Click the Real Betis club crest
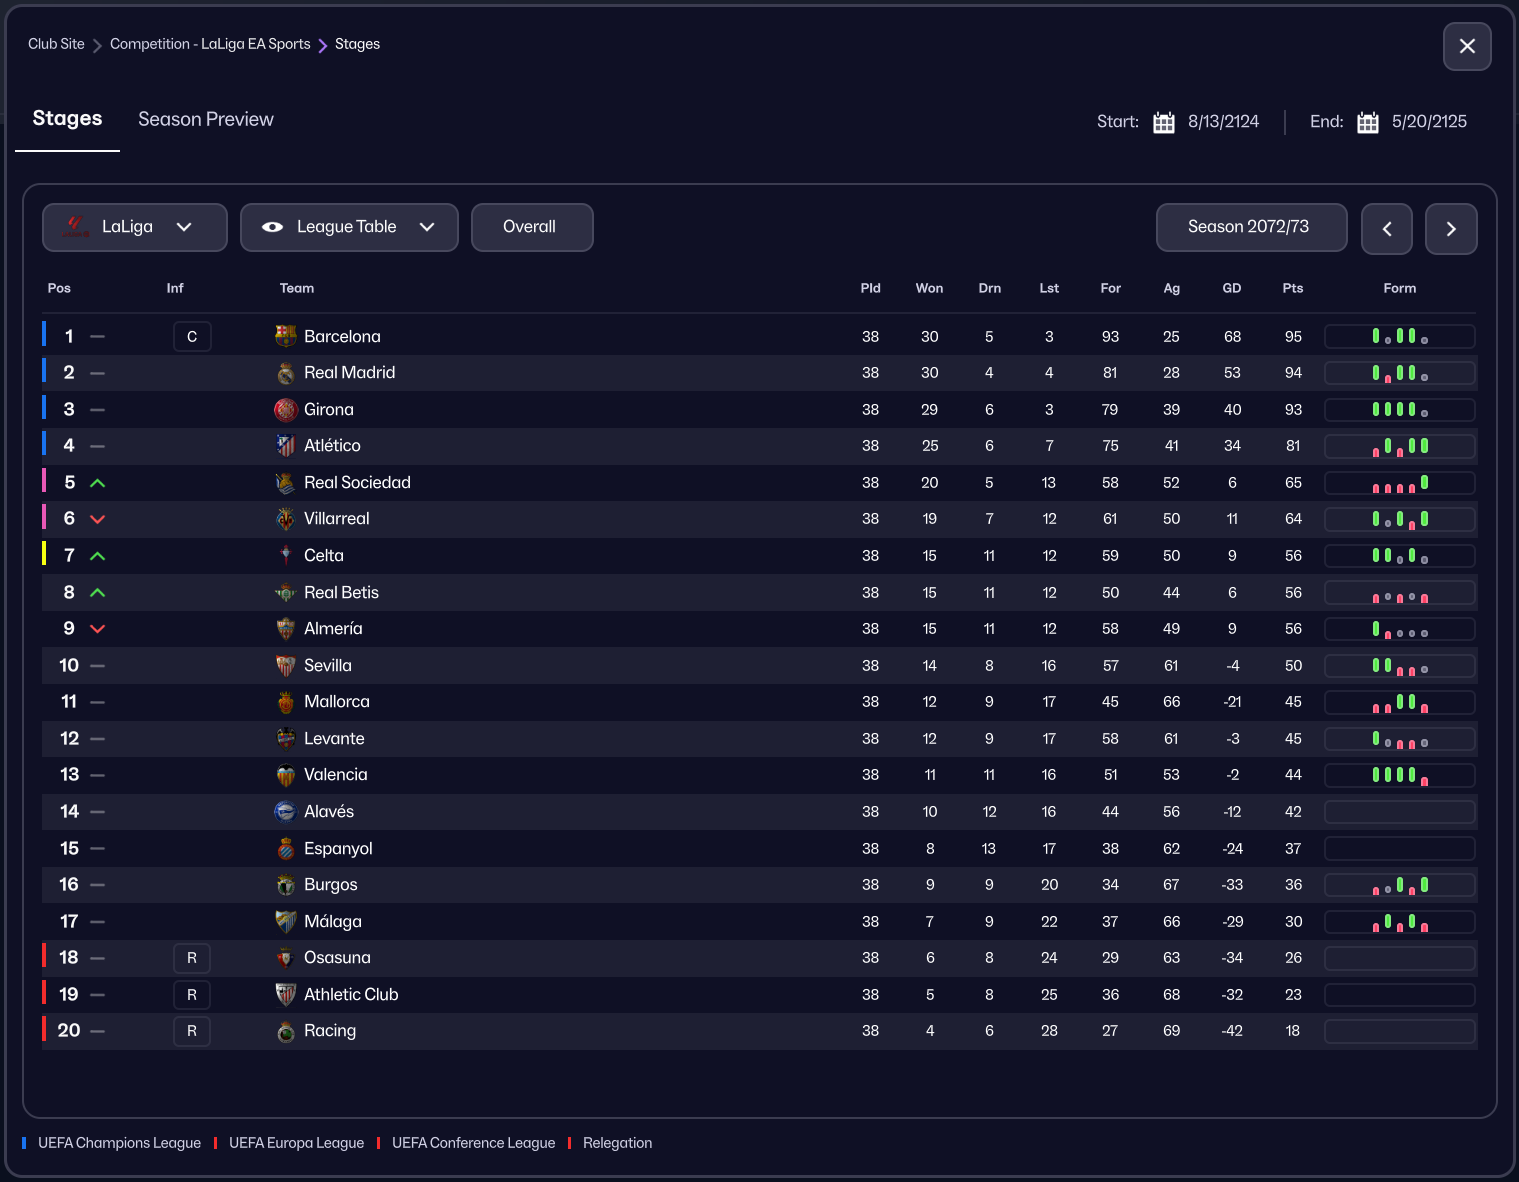The height and width of the screenshot is (1182, 1519). [286, 592]
